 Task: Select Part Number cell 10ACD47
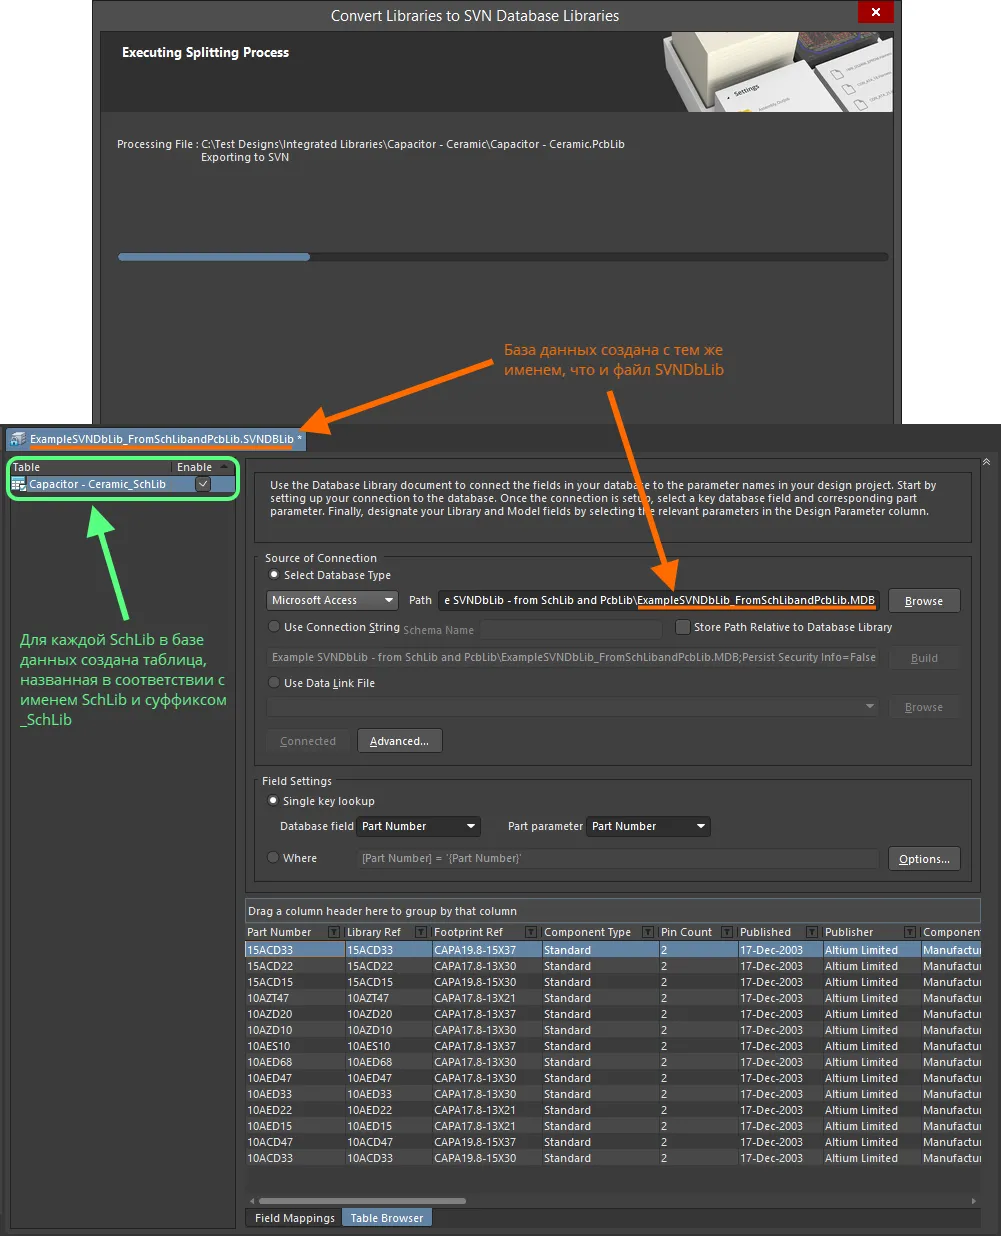point(294,1142)
